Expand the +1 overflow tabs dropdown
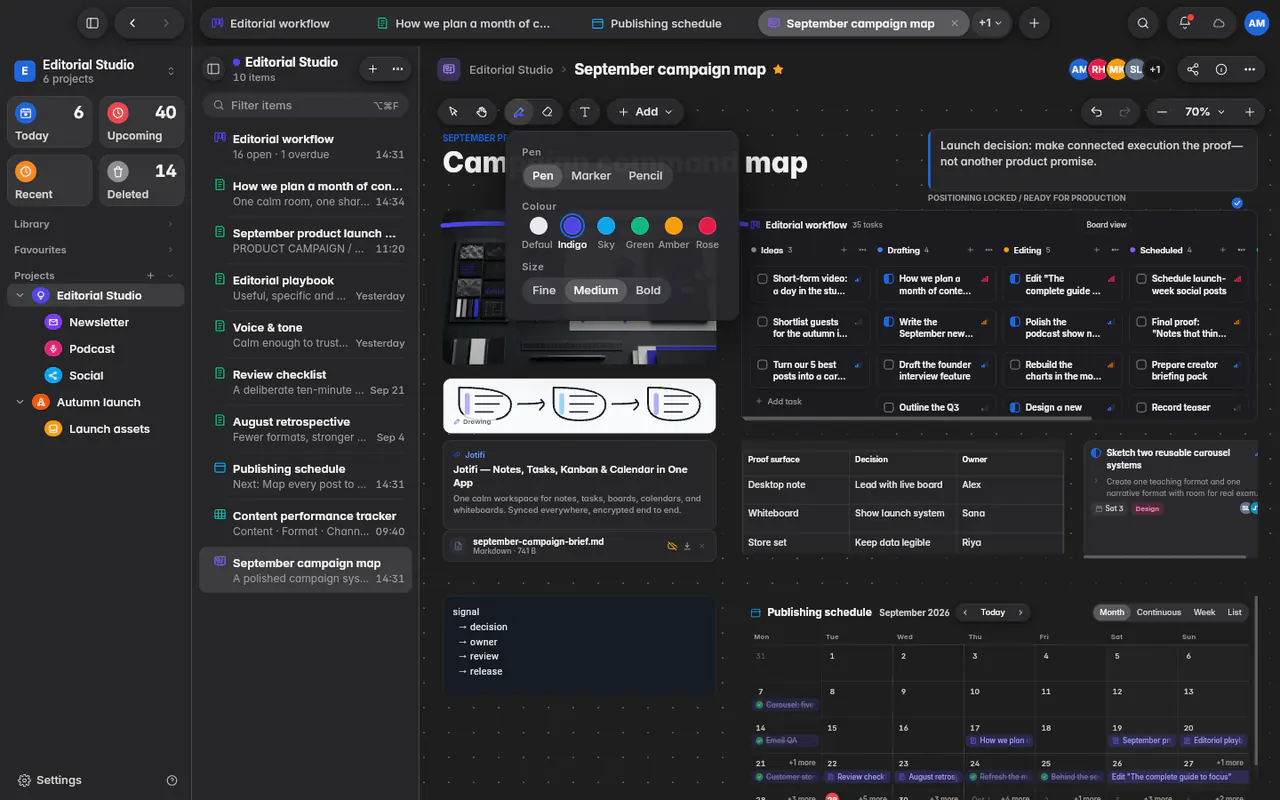 [x=990, y=23]
